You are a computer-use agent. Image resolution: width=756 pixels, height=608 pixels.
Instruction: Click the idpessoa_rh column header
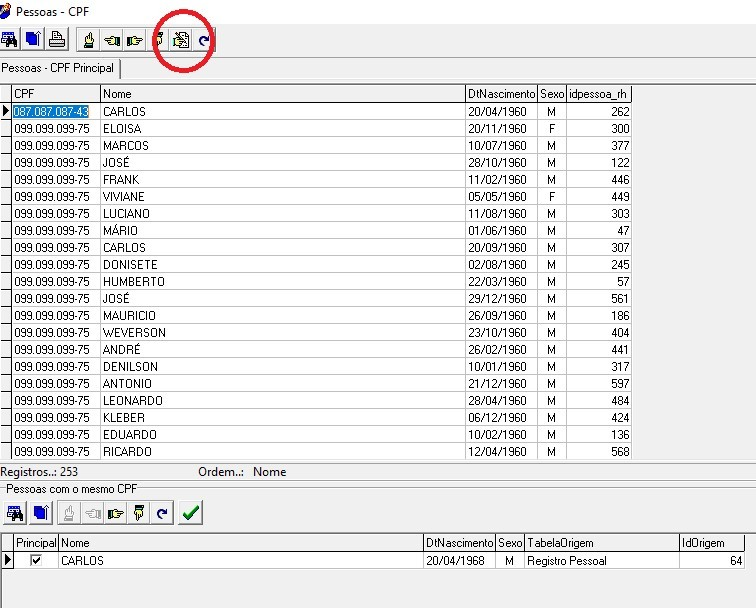coord(598,94)
